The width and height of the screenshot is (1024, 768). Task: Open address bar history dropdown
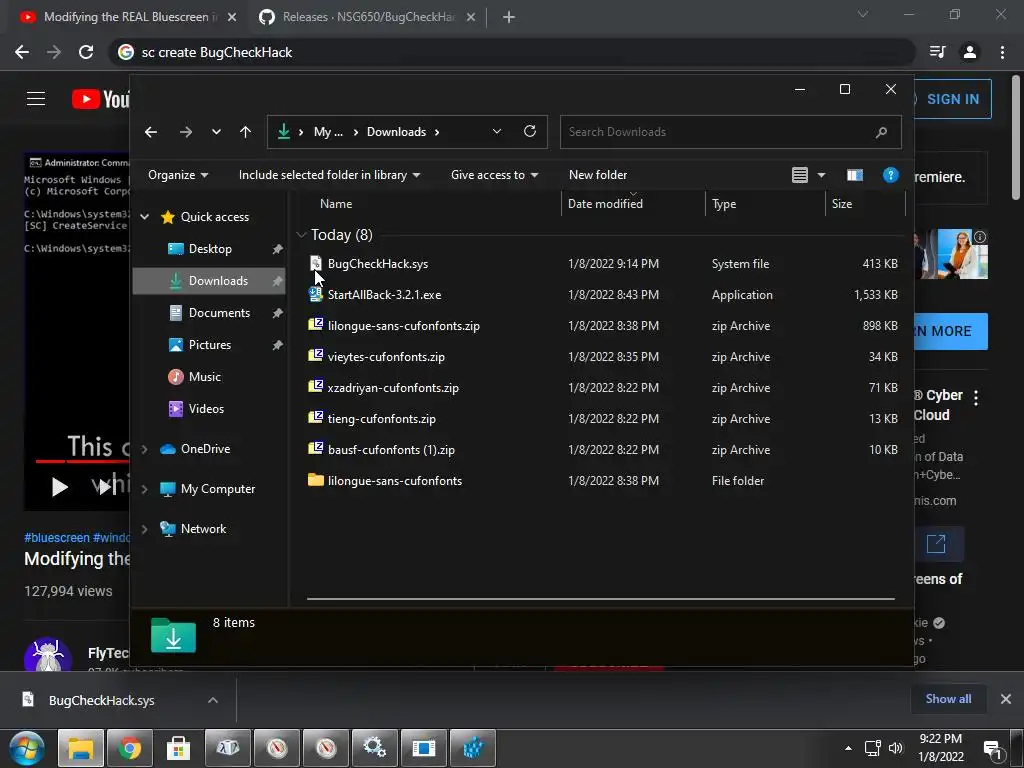click(x=496, y=131)
